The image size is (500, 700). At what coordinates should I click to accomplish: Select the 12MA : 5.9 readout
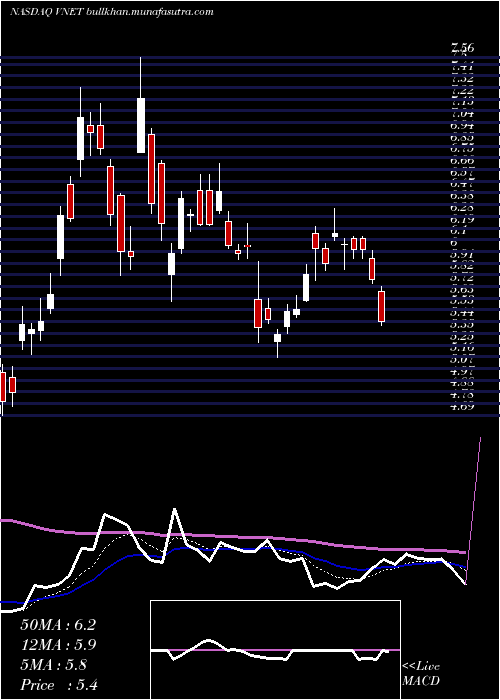58,645
